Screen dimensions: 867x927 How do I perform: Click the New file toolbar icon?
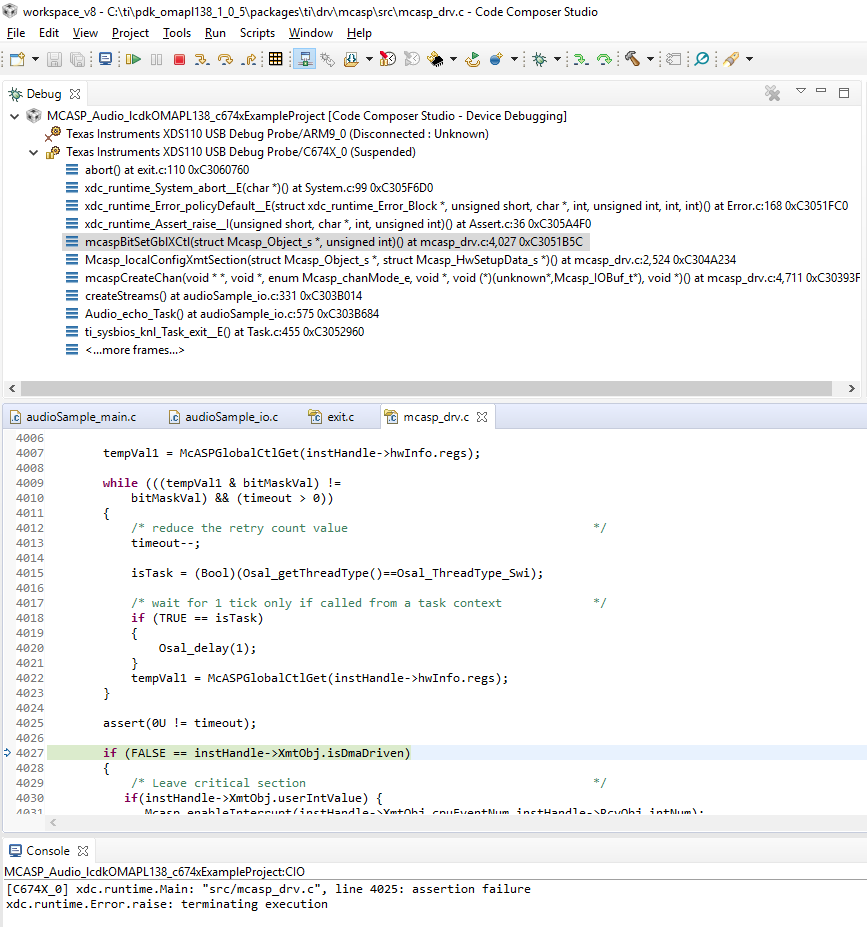click(17, 59)
